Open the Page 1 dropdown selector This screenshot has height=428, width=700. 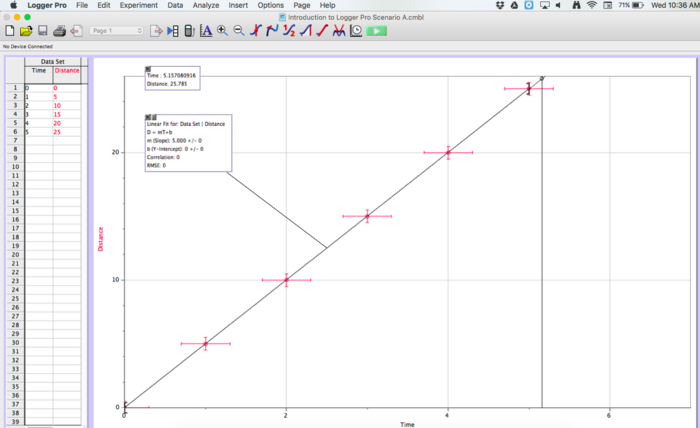(x=116, y=31)
